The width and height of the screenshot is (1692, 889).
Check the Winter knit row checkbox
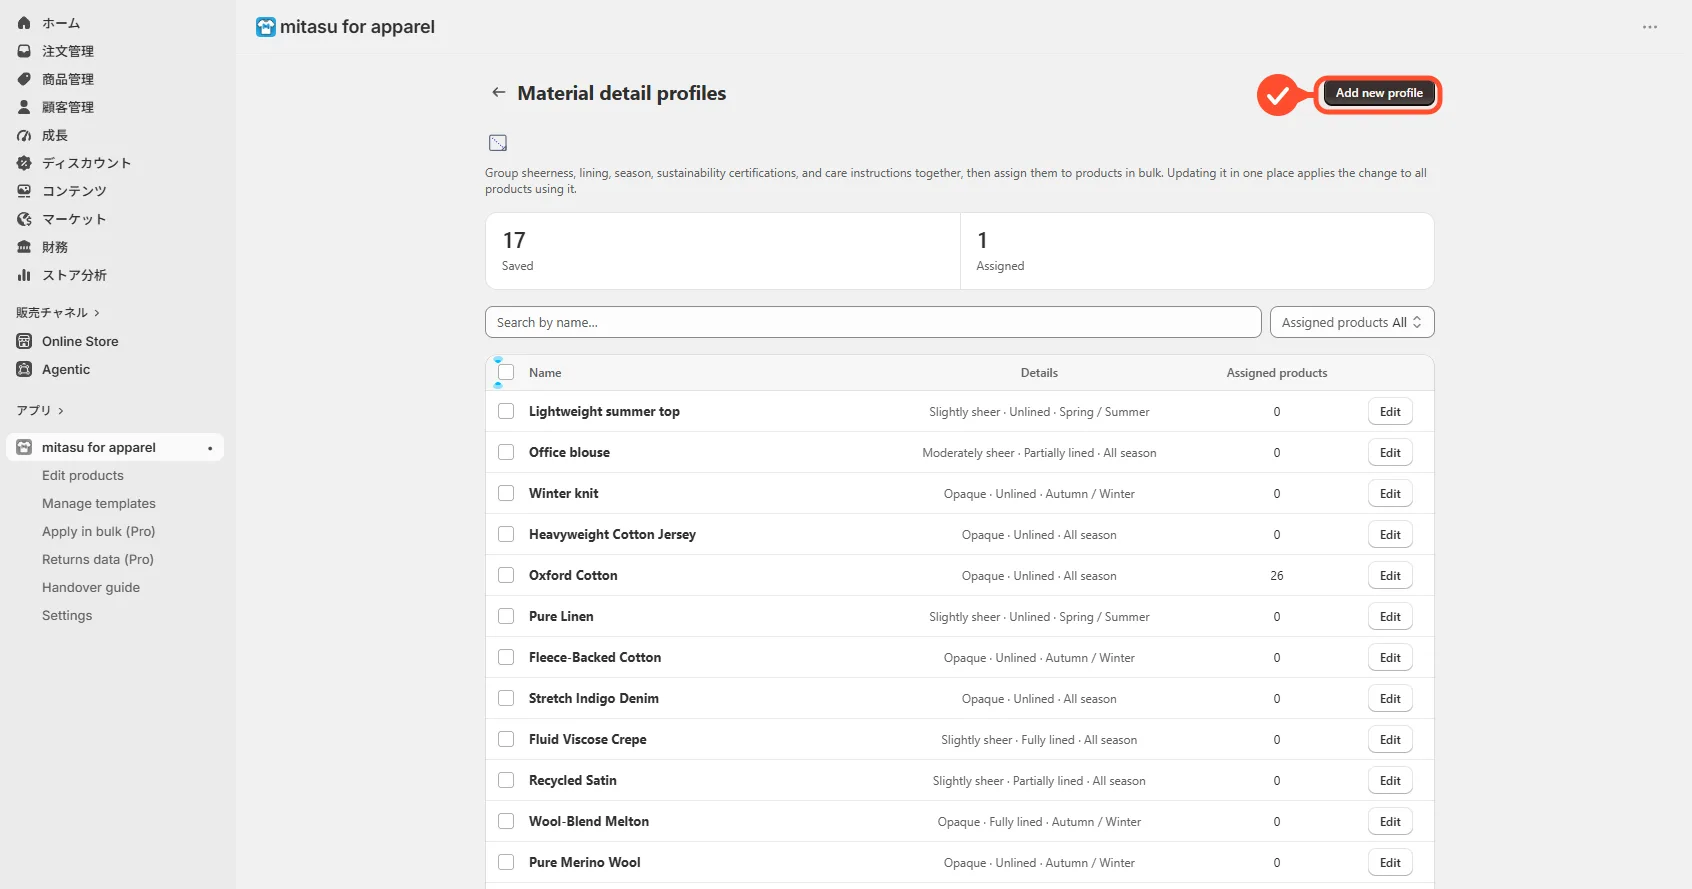(x=506, y=493)
